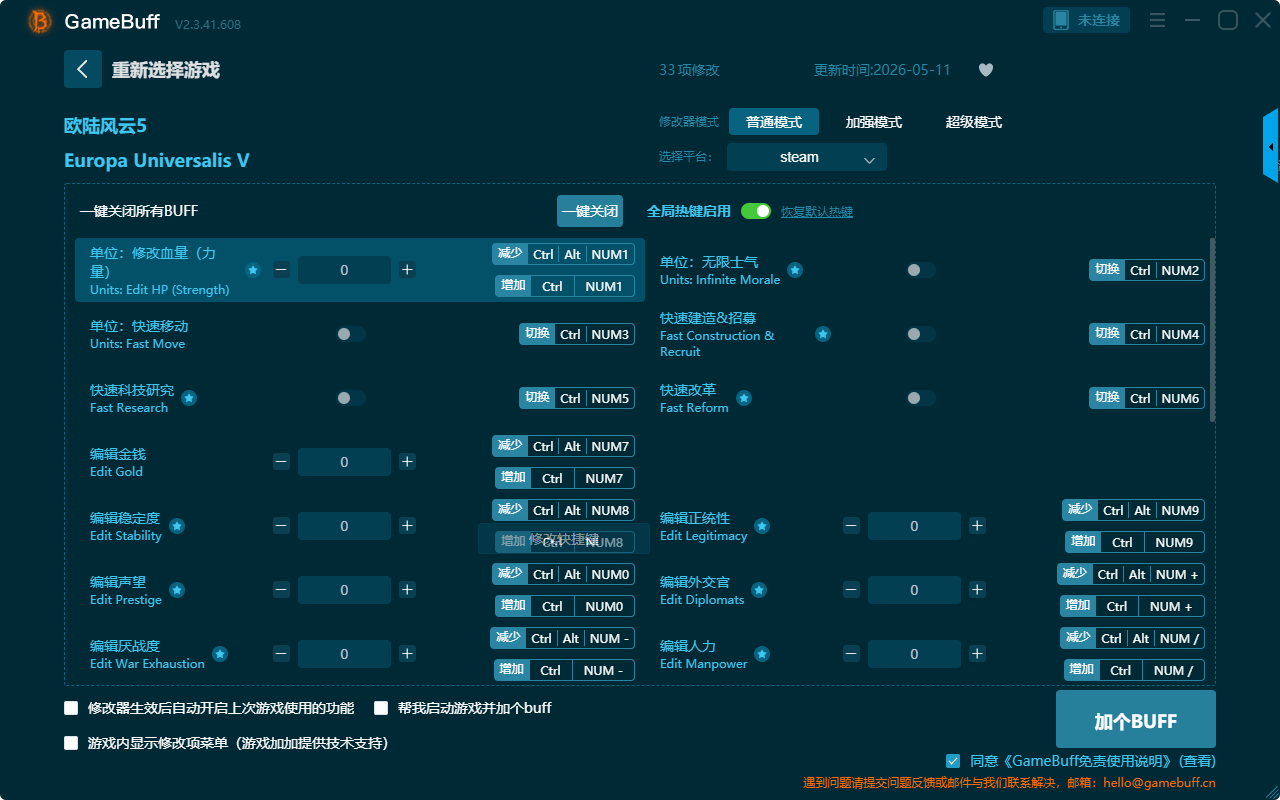Click Ctrl Alt NUM7 decrease hotkey for Gold
This screenshot has height=800, width=1280.
(563, 446)
